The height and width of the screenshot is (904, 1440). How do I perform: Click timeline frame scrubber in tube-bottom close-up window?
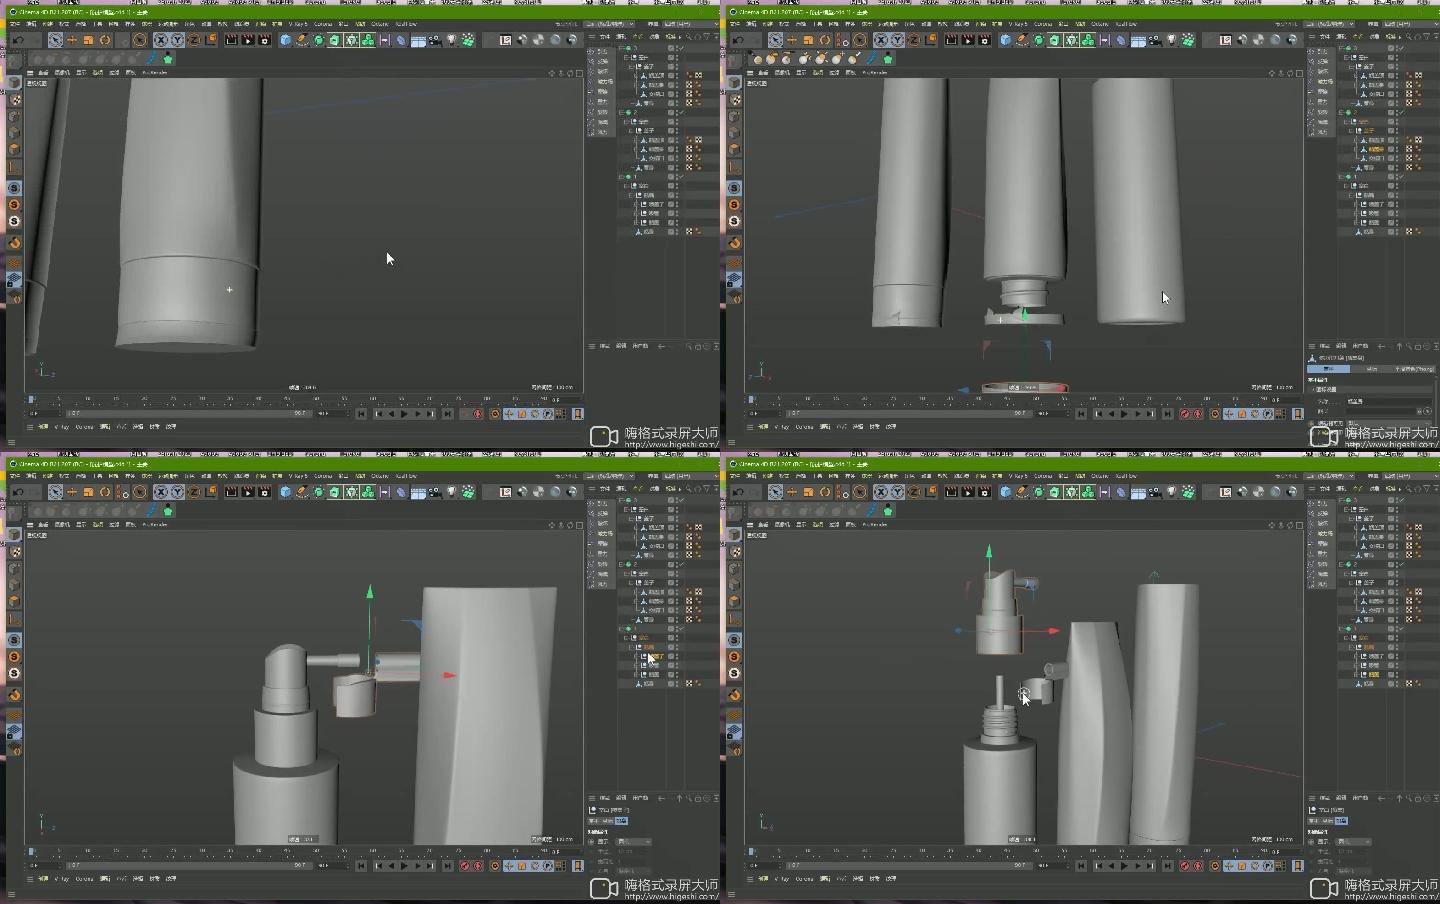31,399
